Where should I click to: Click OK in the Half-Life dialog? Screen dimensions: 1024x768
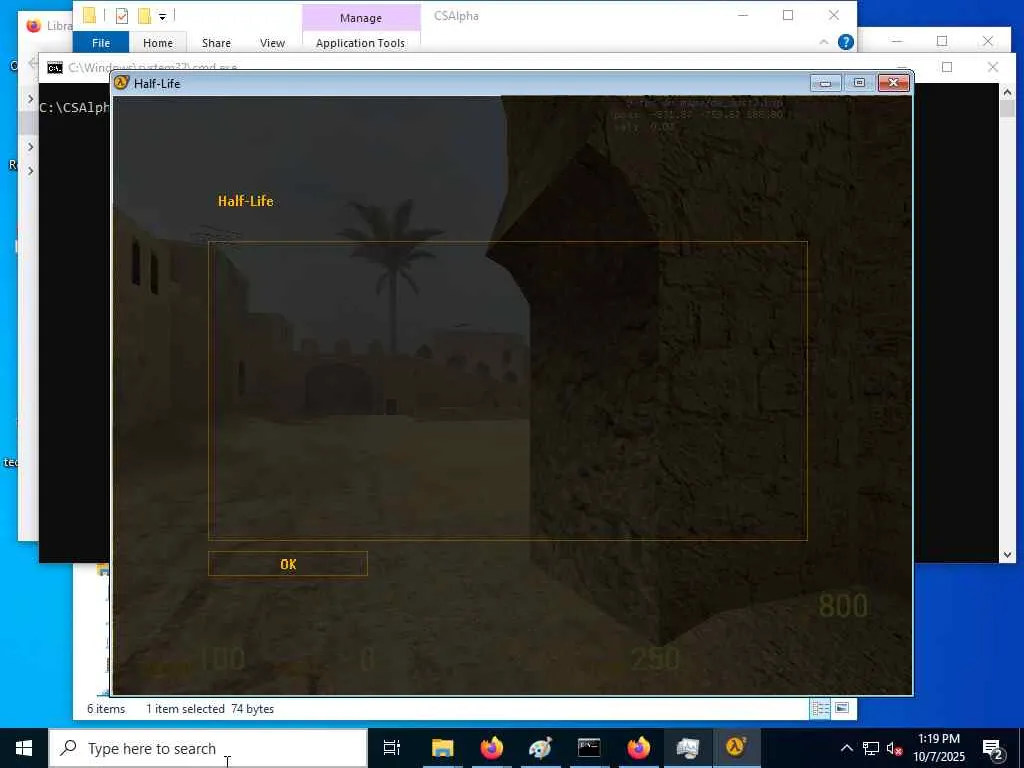point(288,564)
